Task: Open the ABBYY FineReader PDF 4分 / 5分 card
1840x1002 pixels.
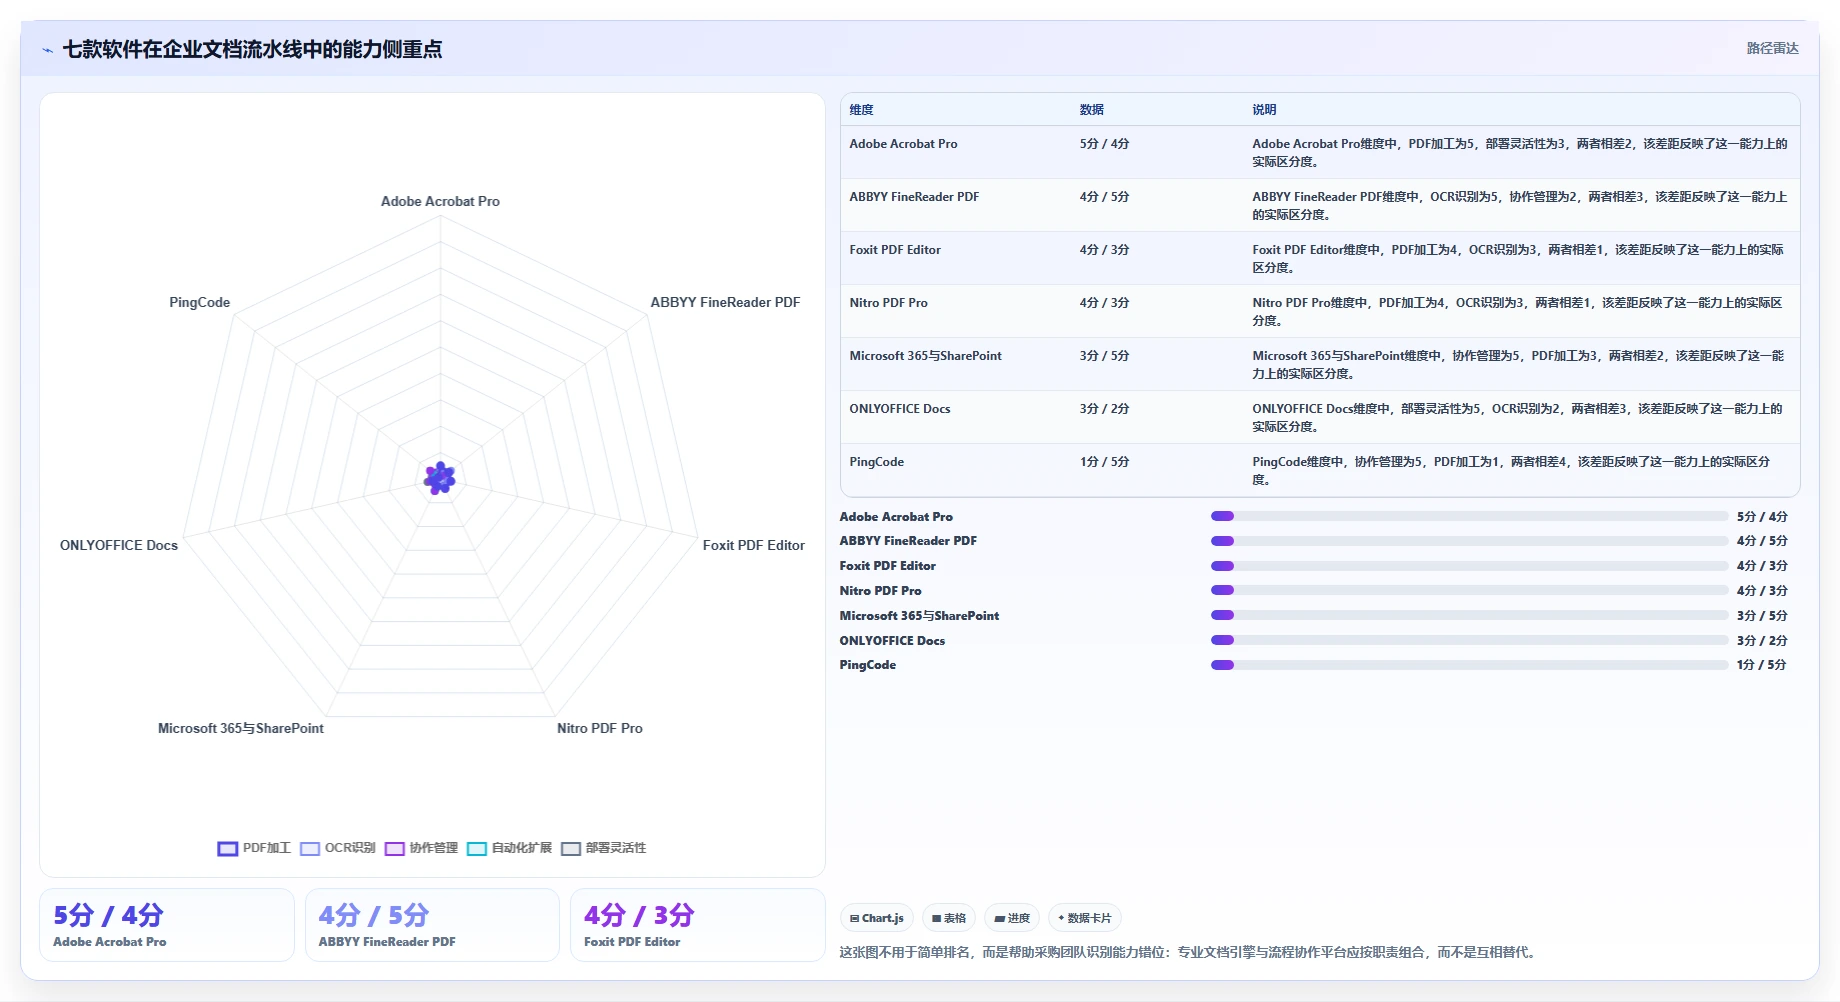Action: (432, 925)
